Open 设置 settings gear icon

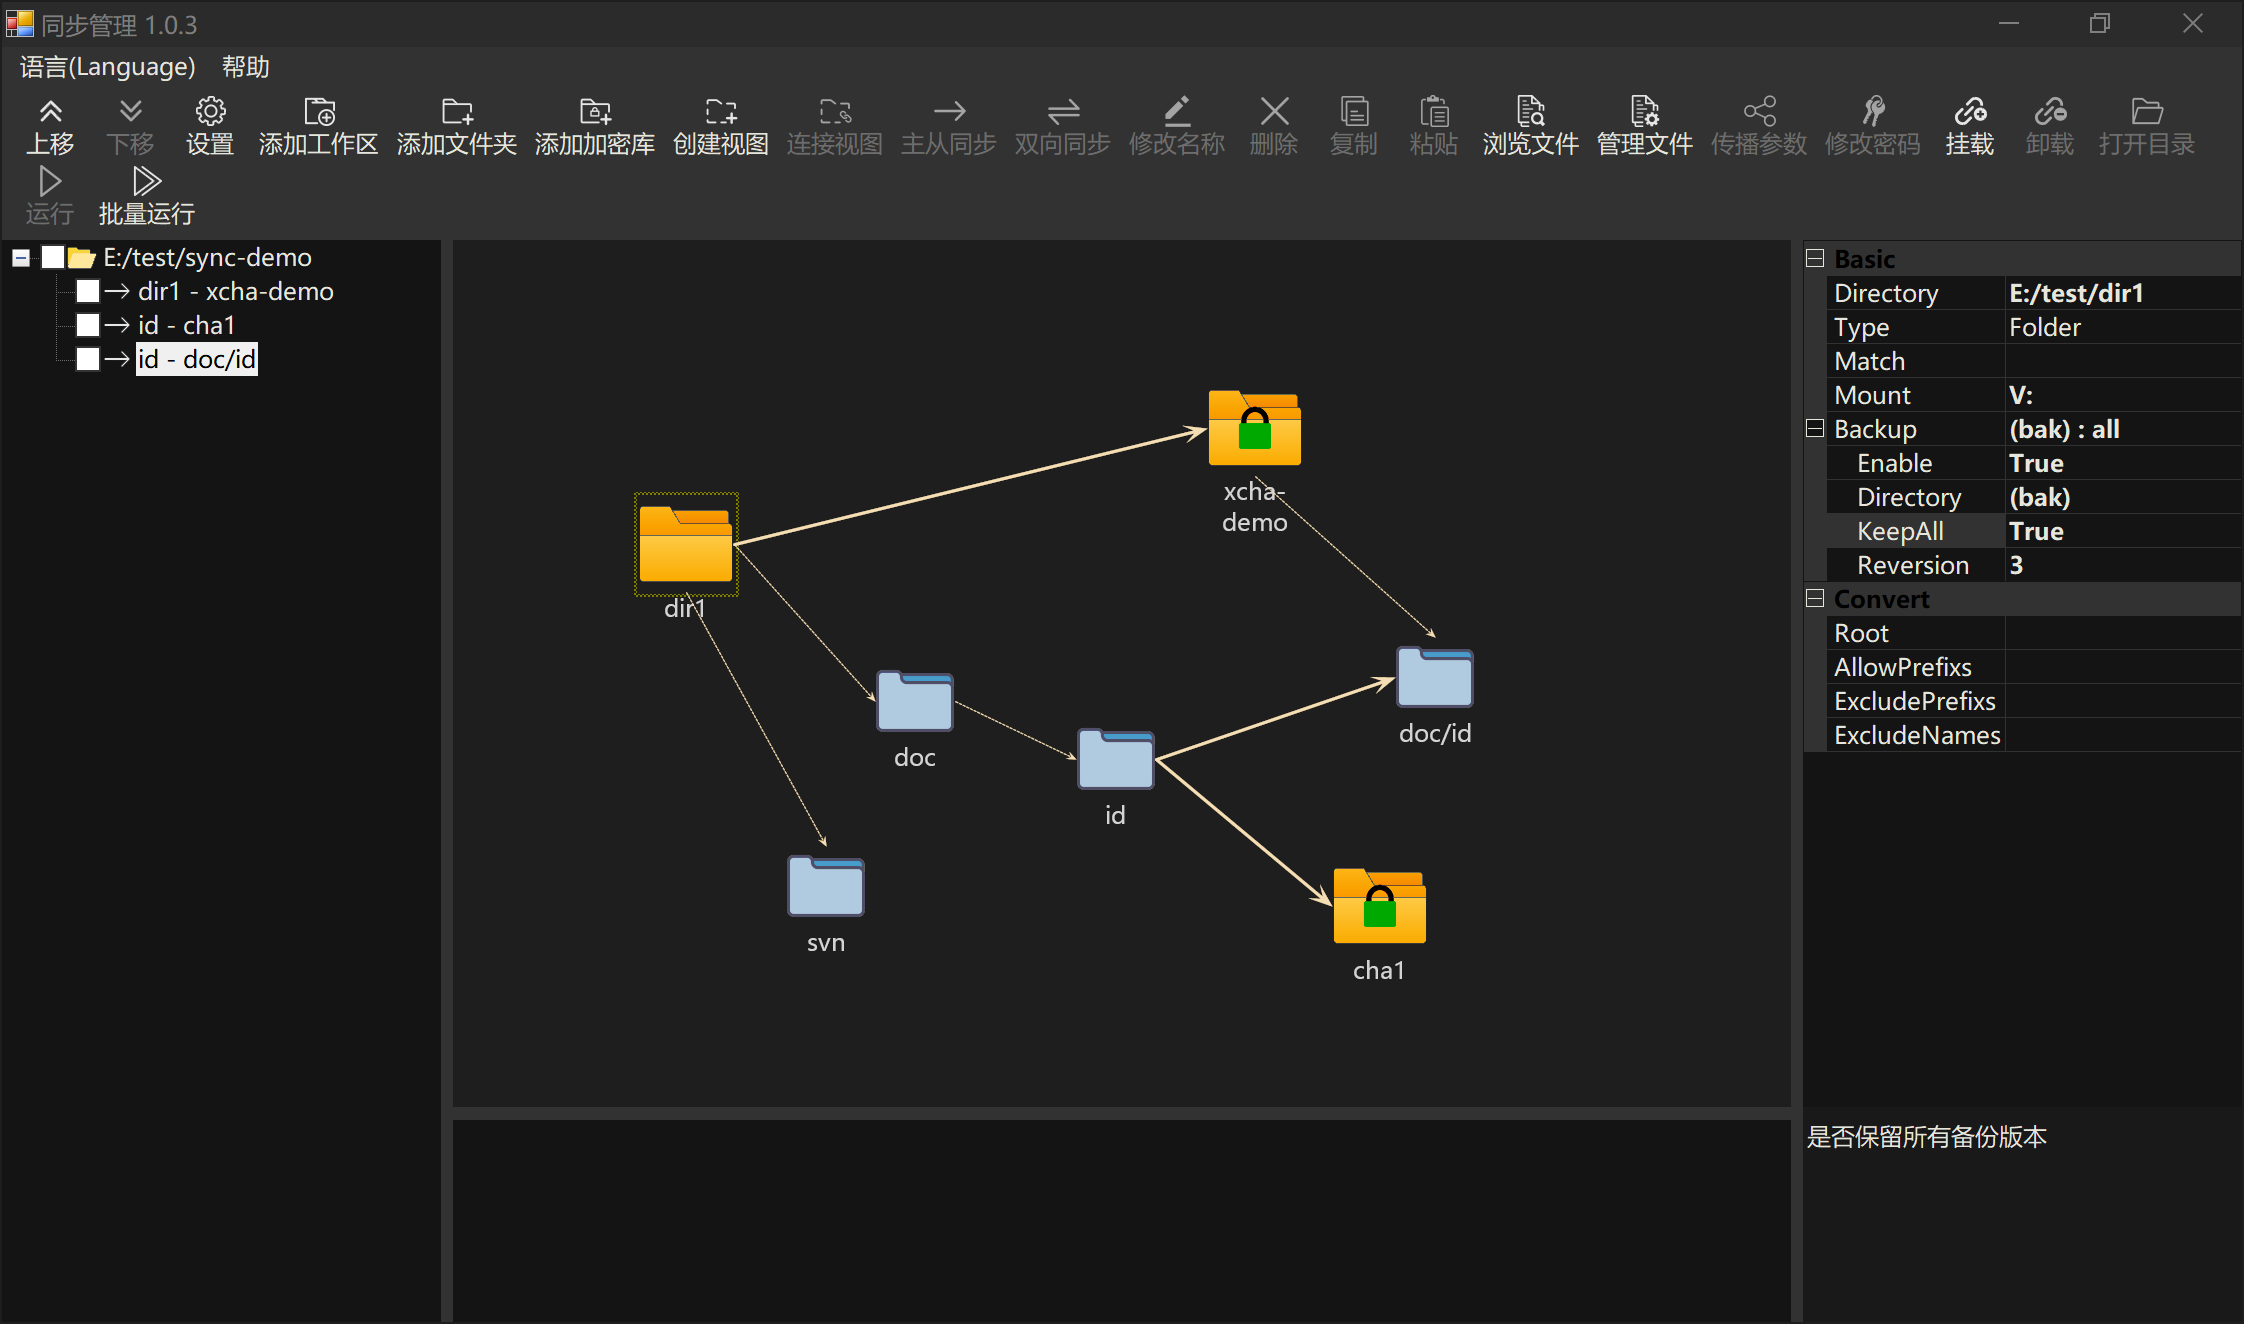point(210,112)
